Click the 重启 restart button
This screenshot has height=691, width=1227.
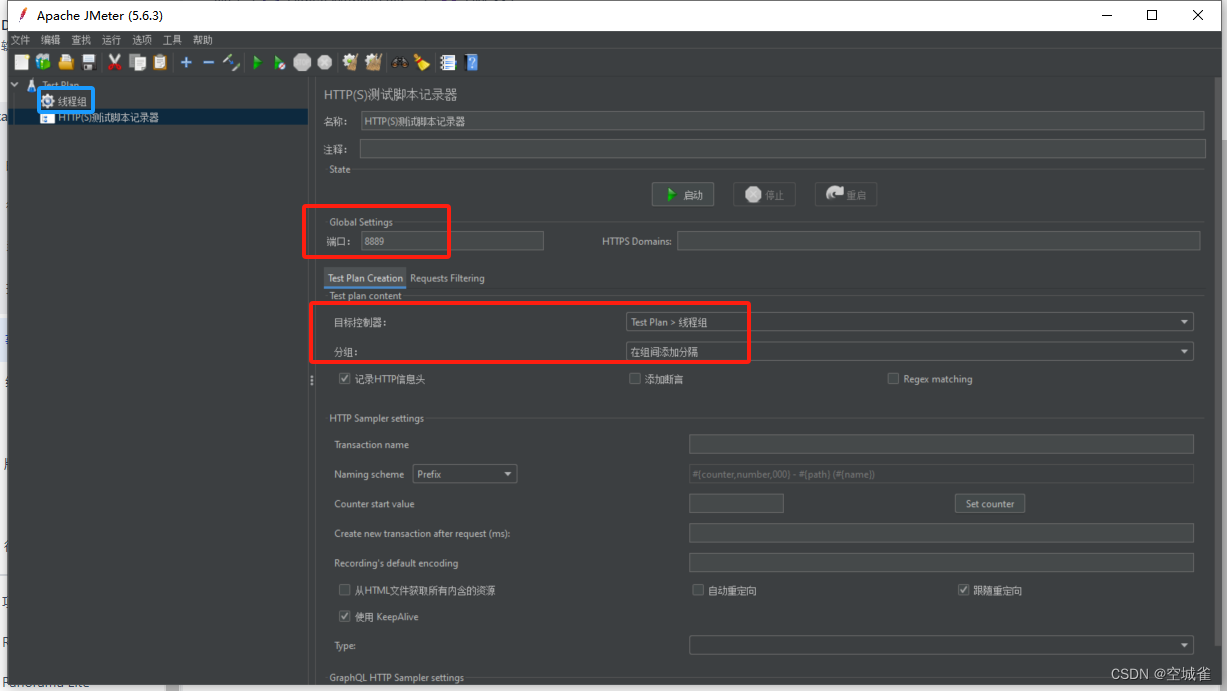point(846,195)
